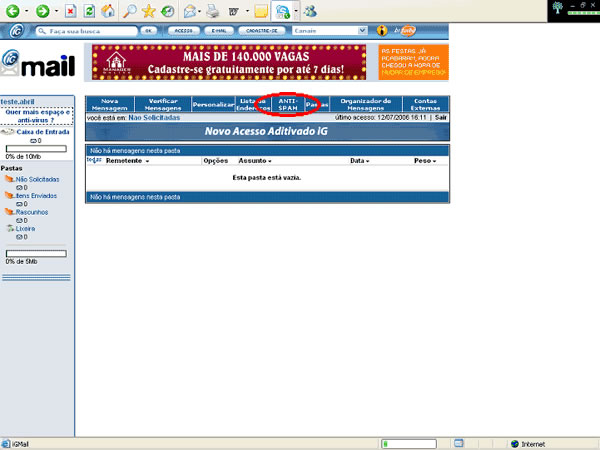Expand the Canais dropdown list
Viewport: 600px width, 450px height.
coord(361,31)
